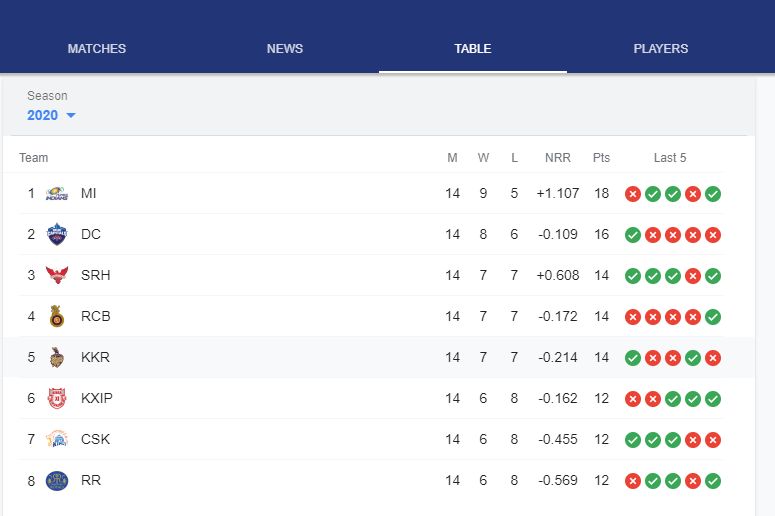Click the KXIP team logo
The image size is (775, 516).
click(57, 398)
